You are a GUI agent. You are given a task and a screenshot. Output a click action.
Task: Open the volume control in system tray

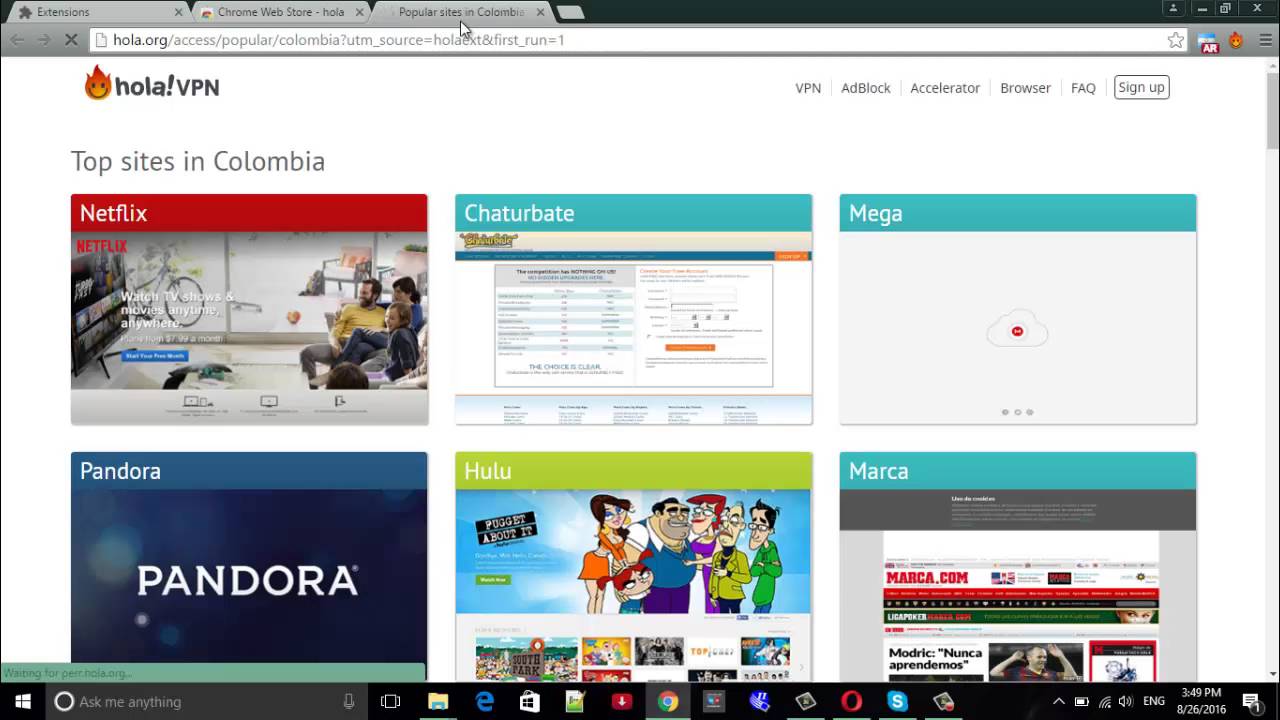1126,701
